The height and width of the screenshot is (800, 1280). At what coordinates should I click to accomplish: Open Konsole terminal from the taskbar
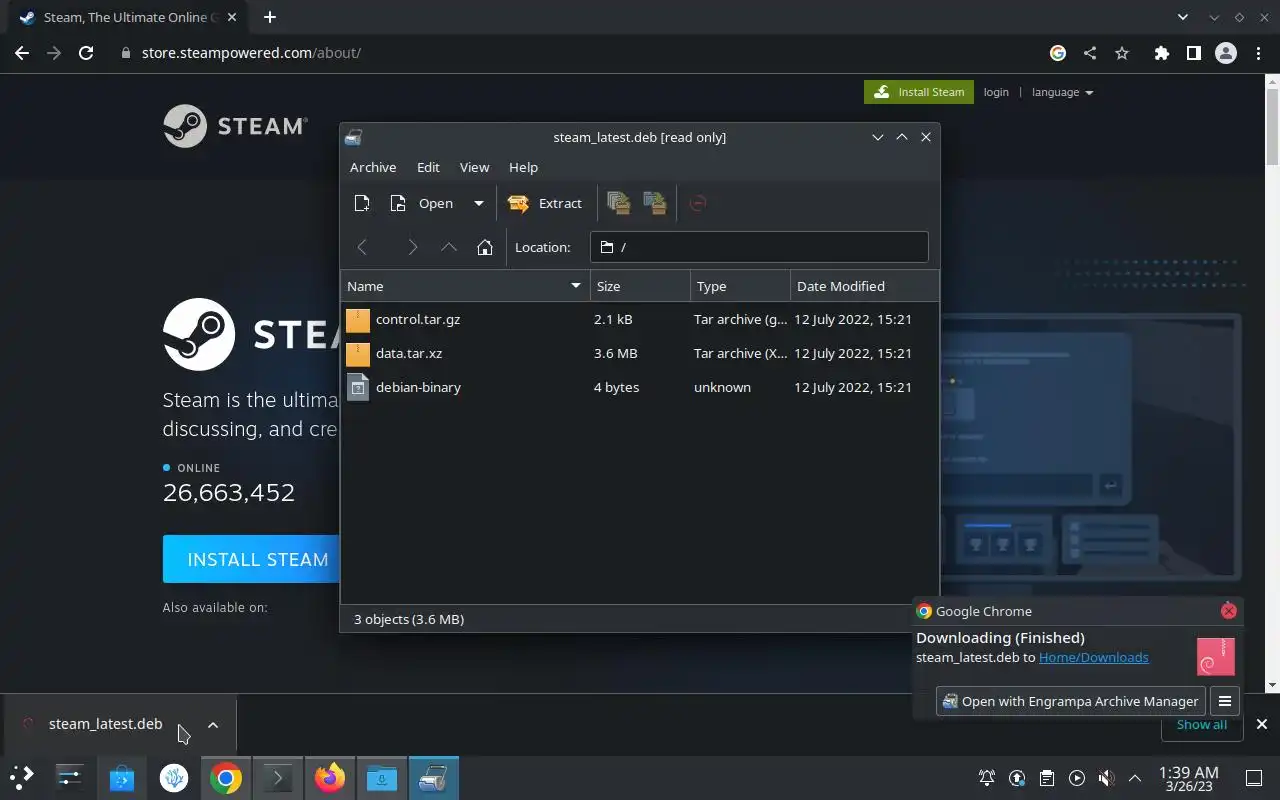click(x=277, y=778)
